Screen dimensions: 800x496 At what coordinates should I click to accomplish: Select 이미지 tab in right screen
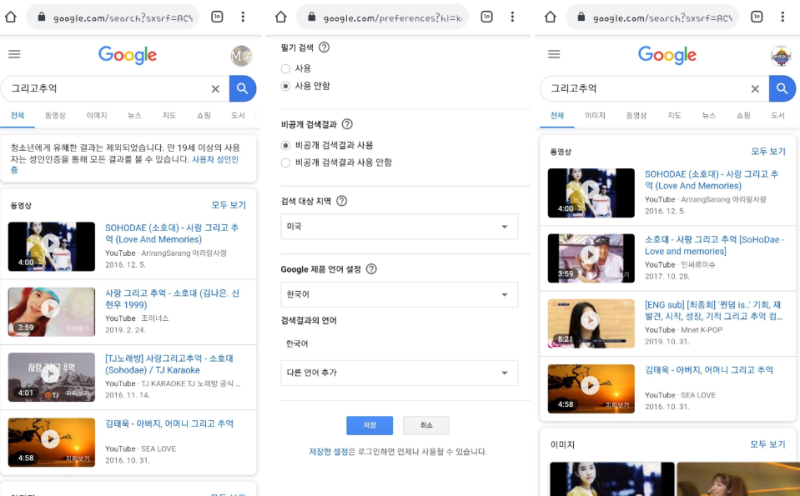595,116
